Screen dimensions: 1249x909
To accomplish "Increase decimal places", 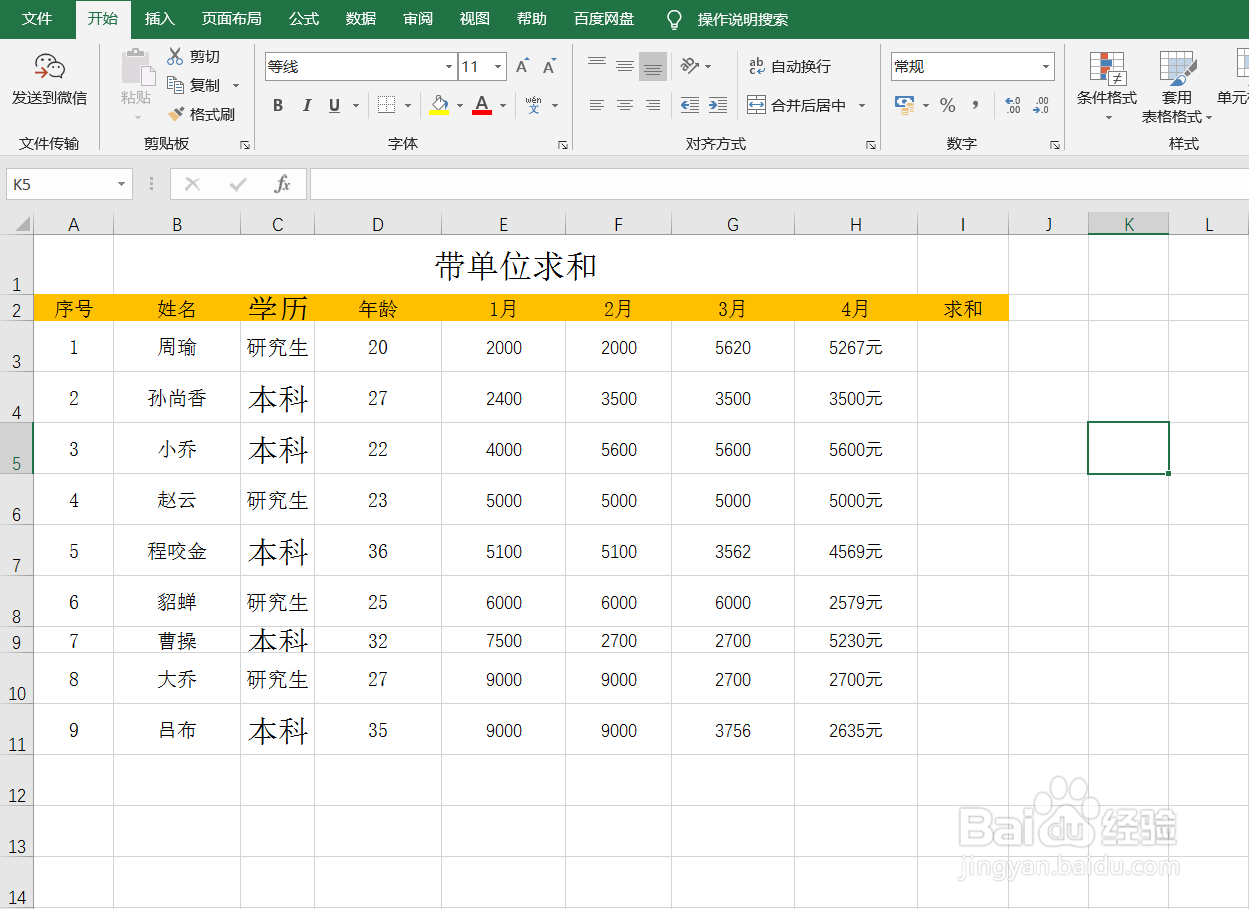I will [x=1012, y=105].
